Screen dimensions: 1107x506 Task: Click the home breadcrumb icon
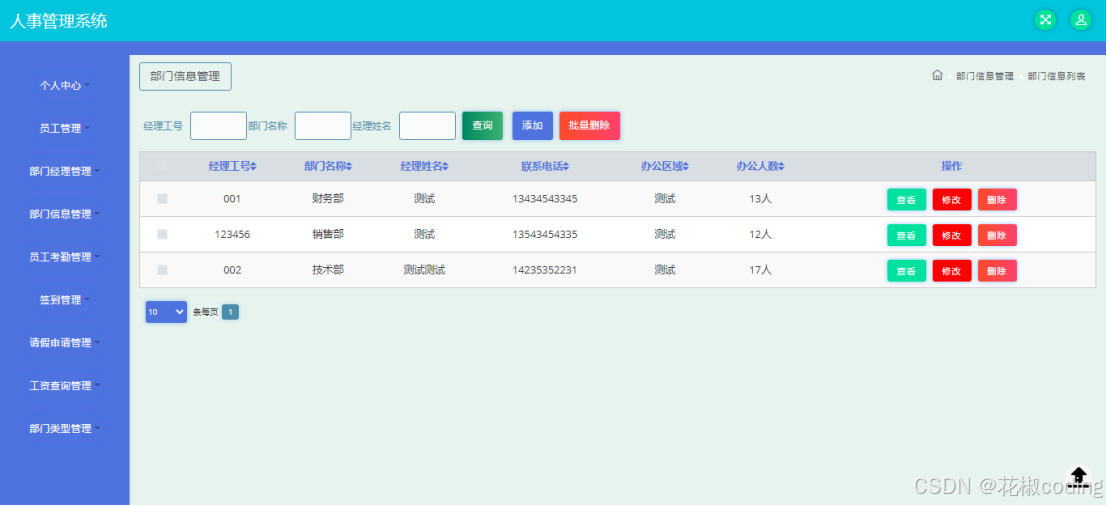pyautogui.click(x=938, y=76)
